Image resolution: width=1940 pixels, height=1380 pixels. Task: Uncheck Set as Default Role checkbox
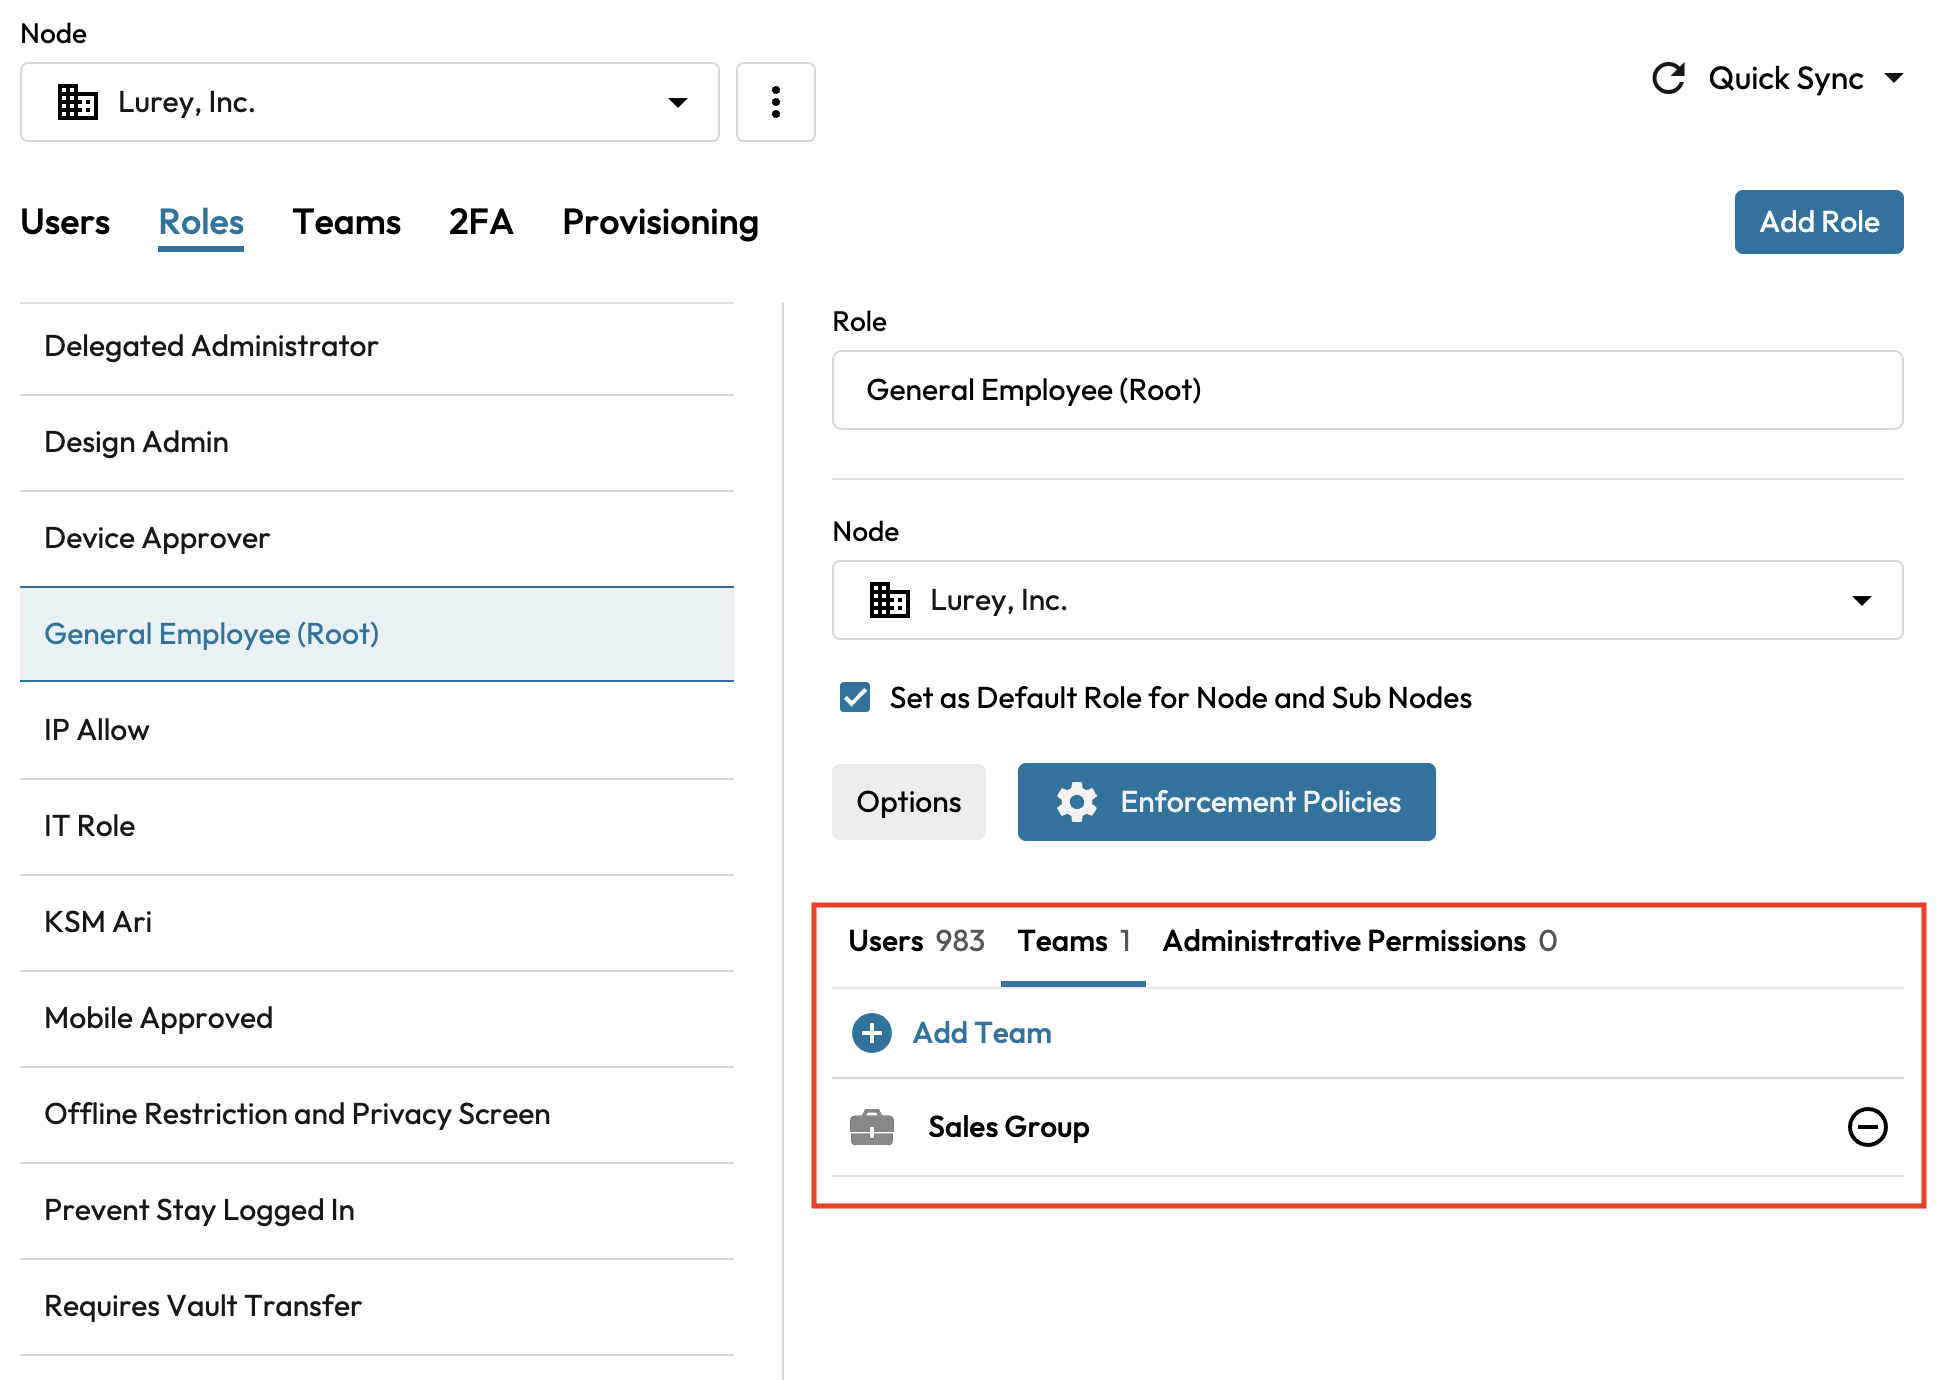click(855, 697)
